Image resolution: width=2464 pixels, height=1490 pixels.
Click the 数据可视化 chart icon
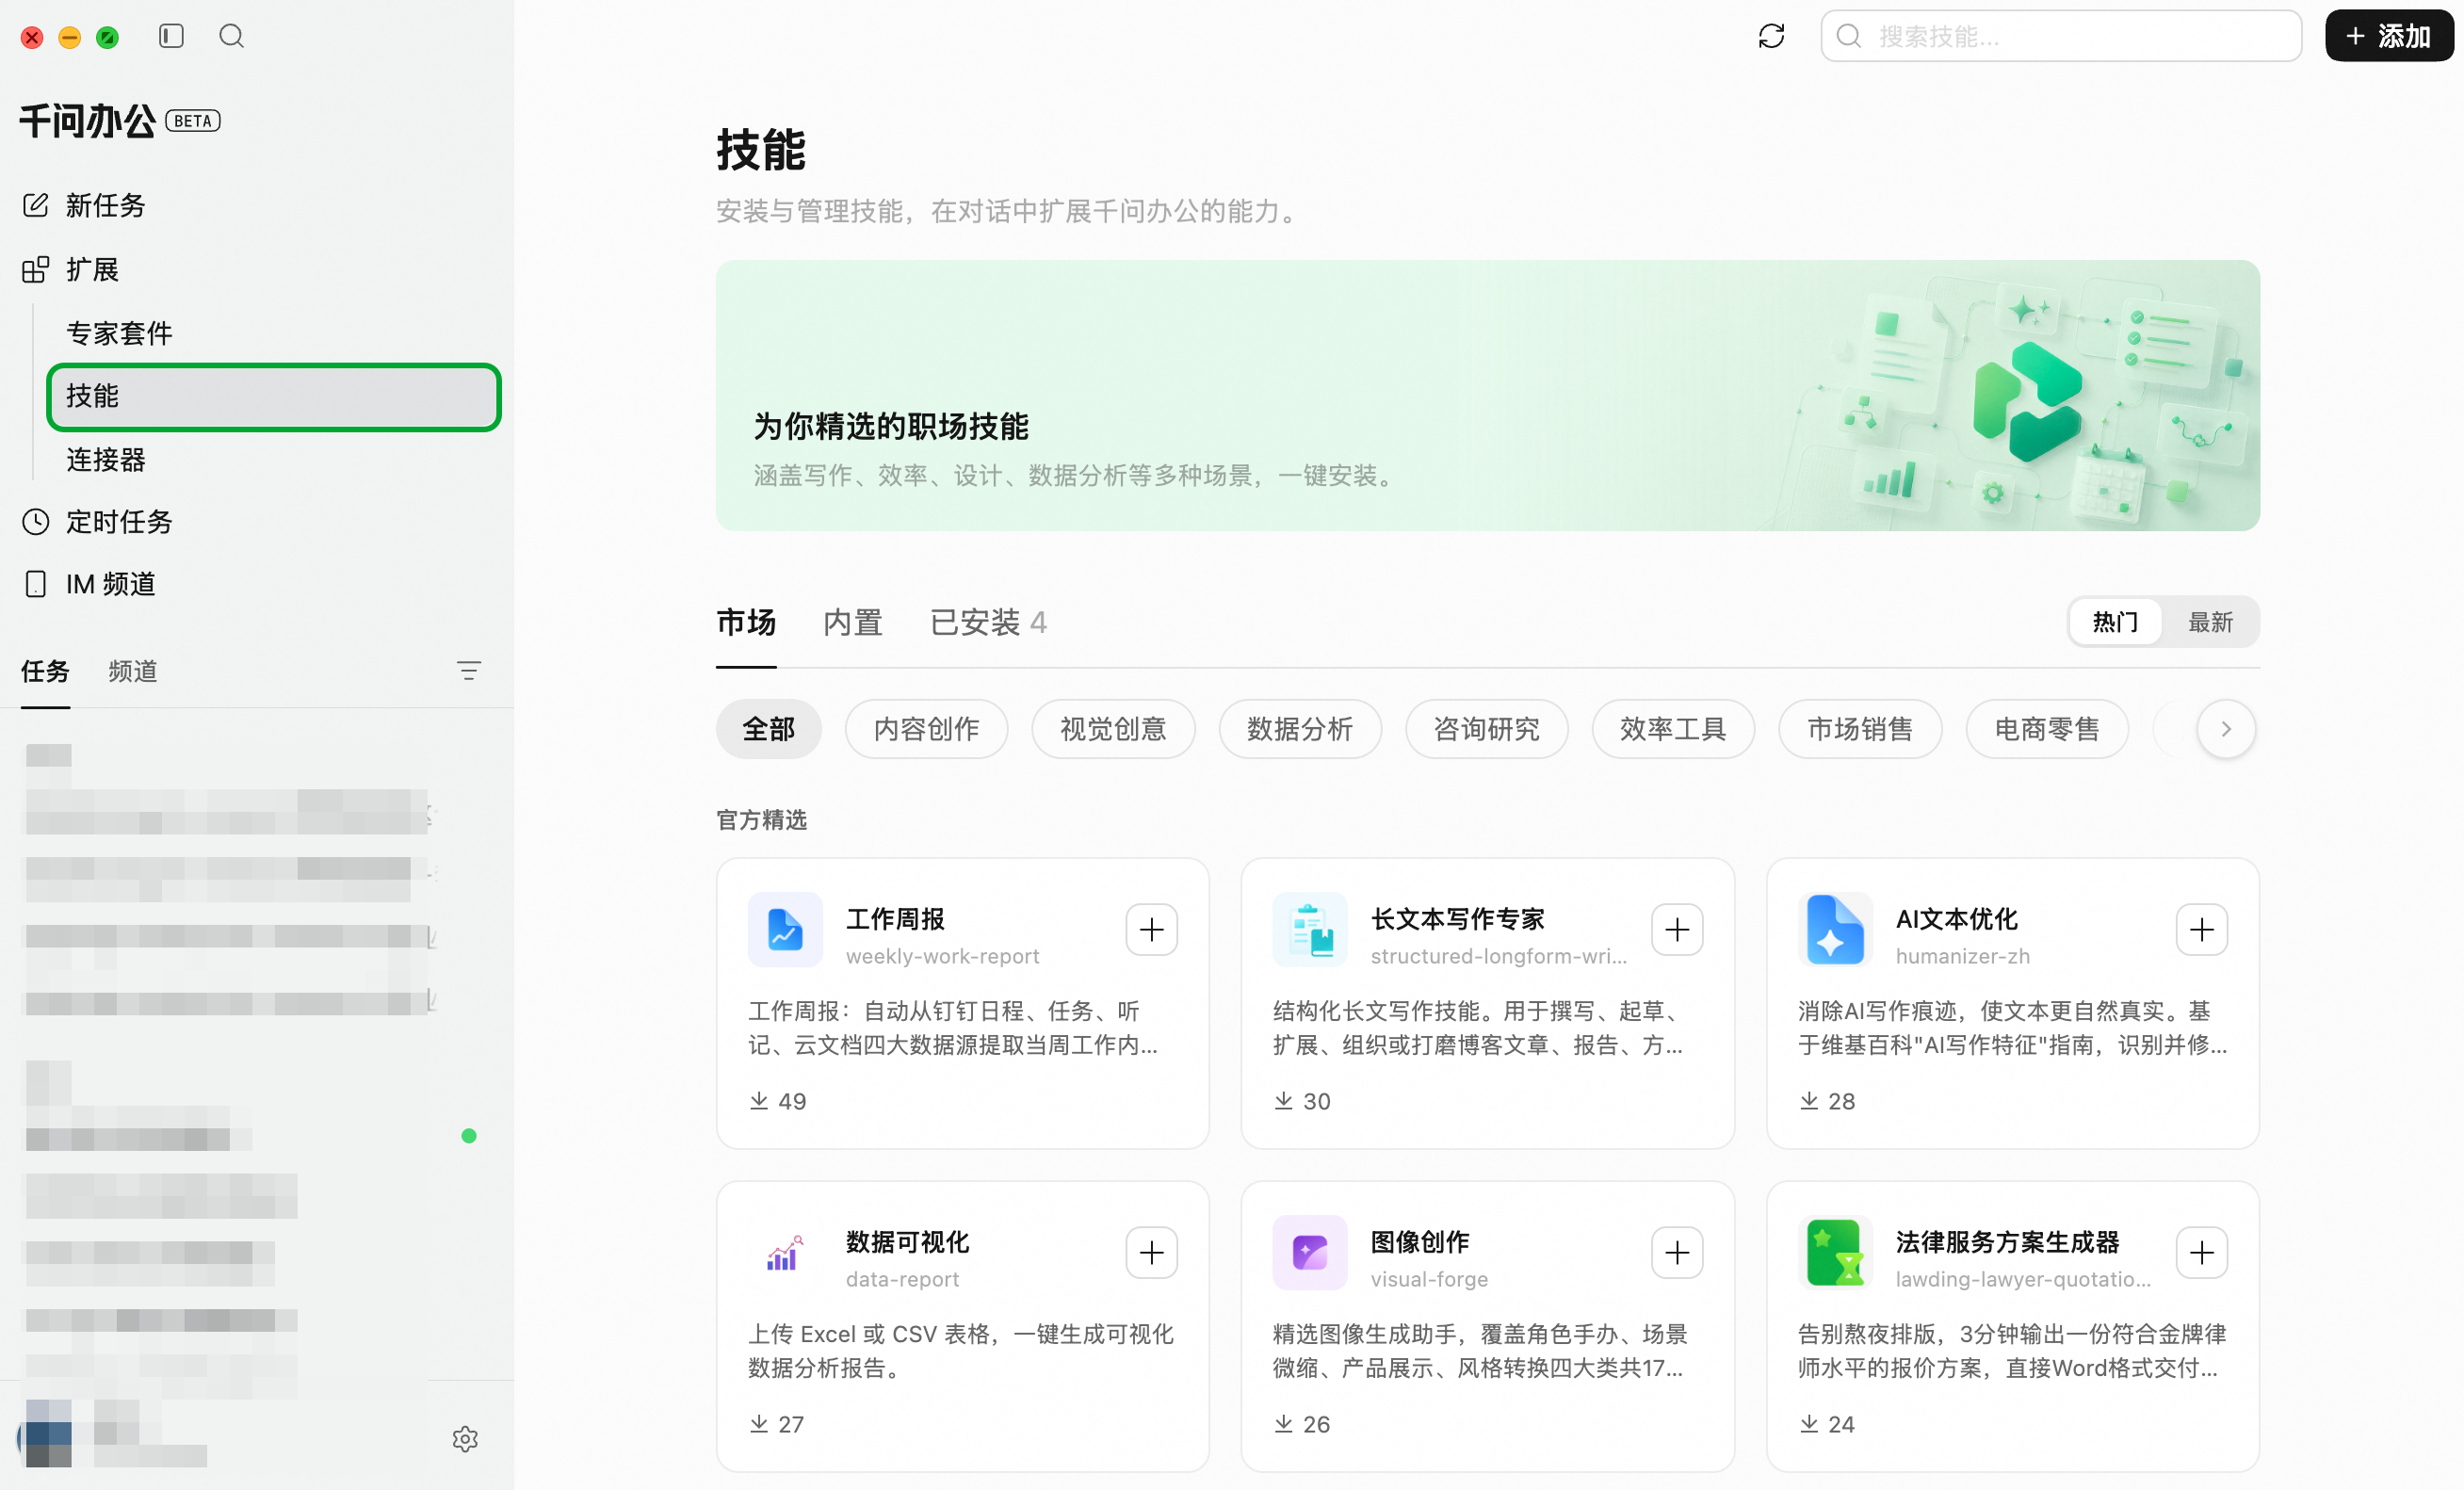pos(785,1252)
